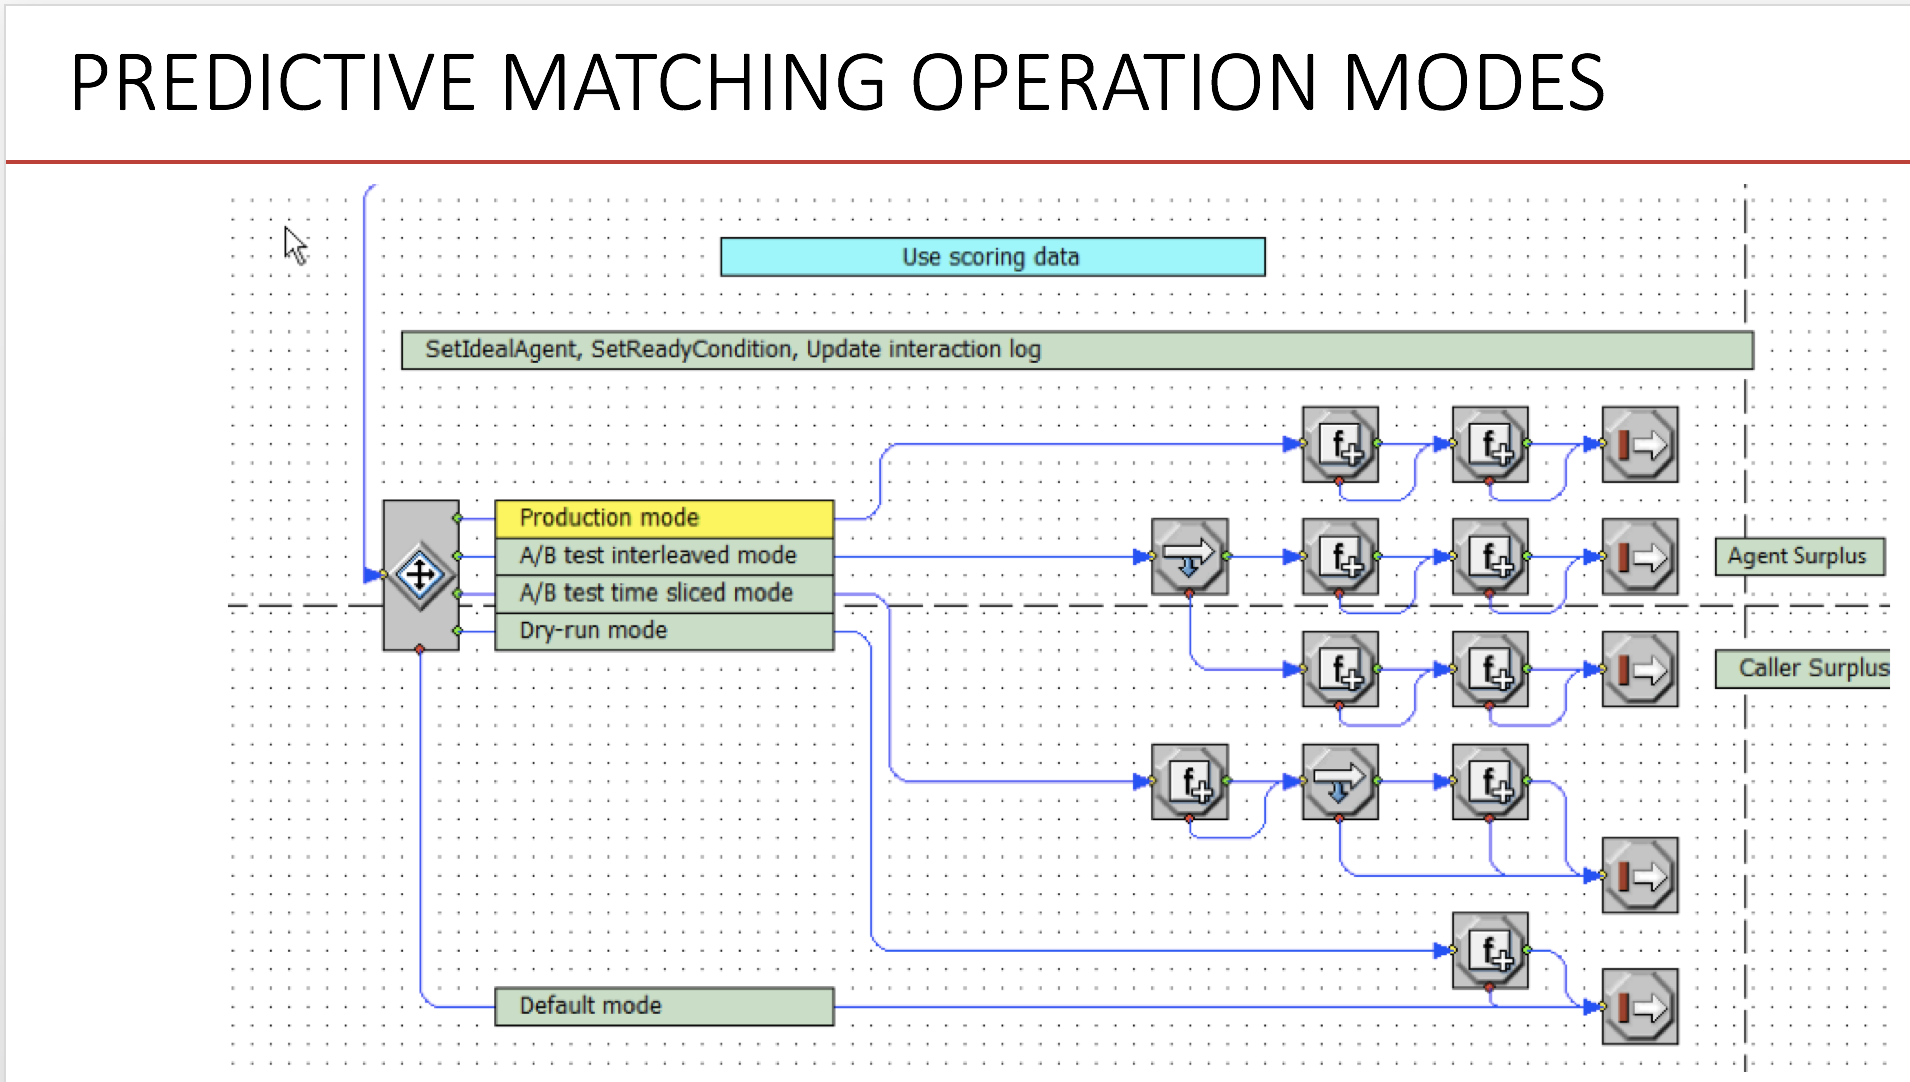
Task: Select the segmentation block with crossed arrows
Action: pos(420,575)
